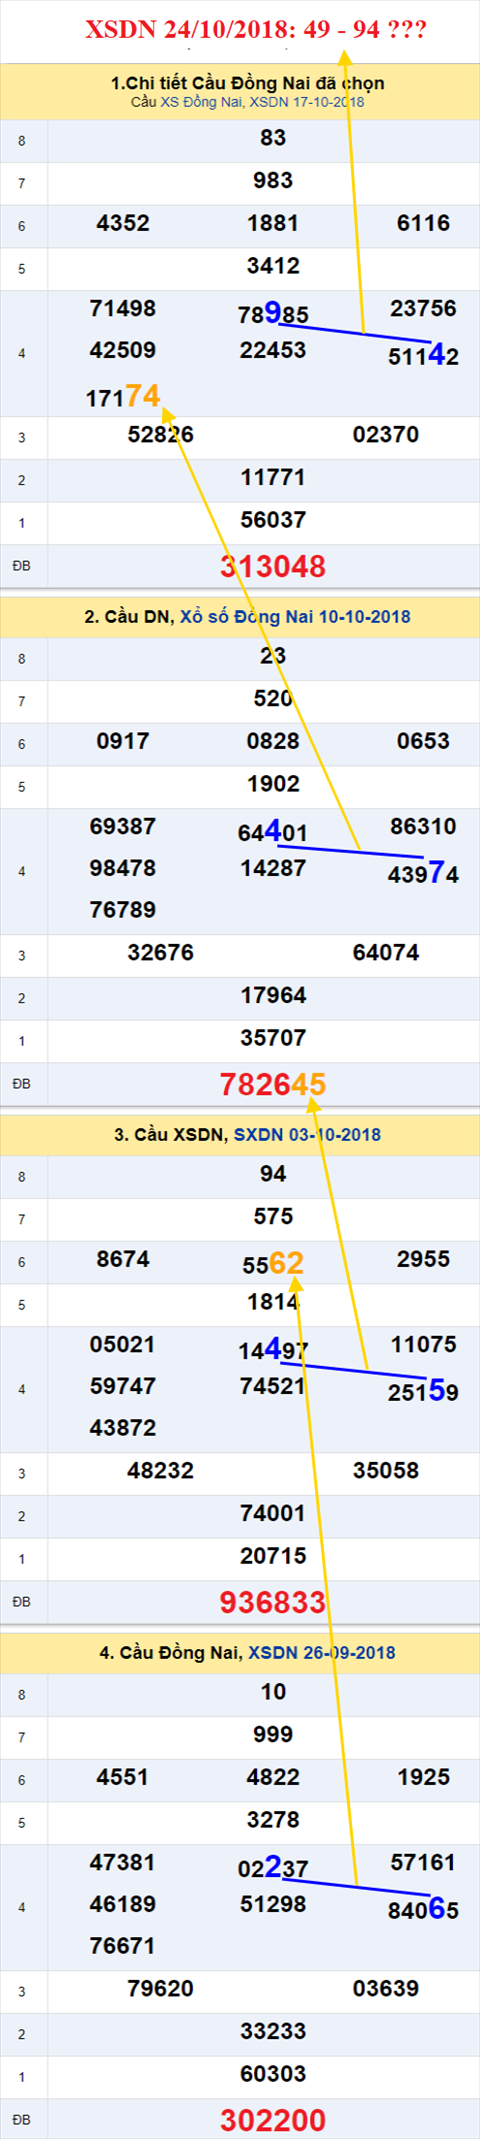480x2139 pixels.
Task: Click the number 51142
Action: tap(423, 356)
